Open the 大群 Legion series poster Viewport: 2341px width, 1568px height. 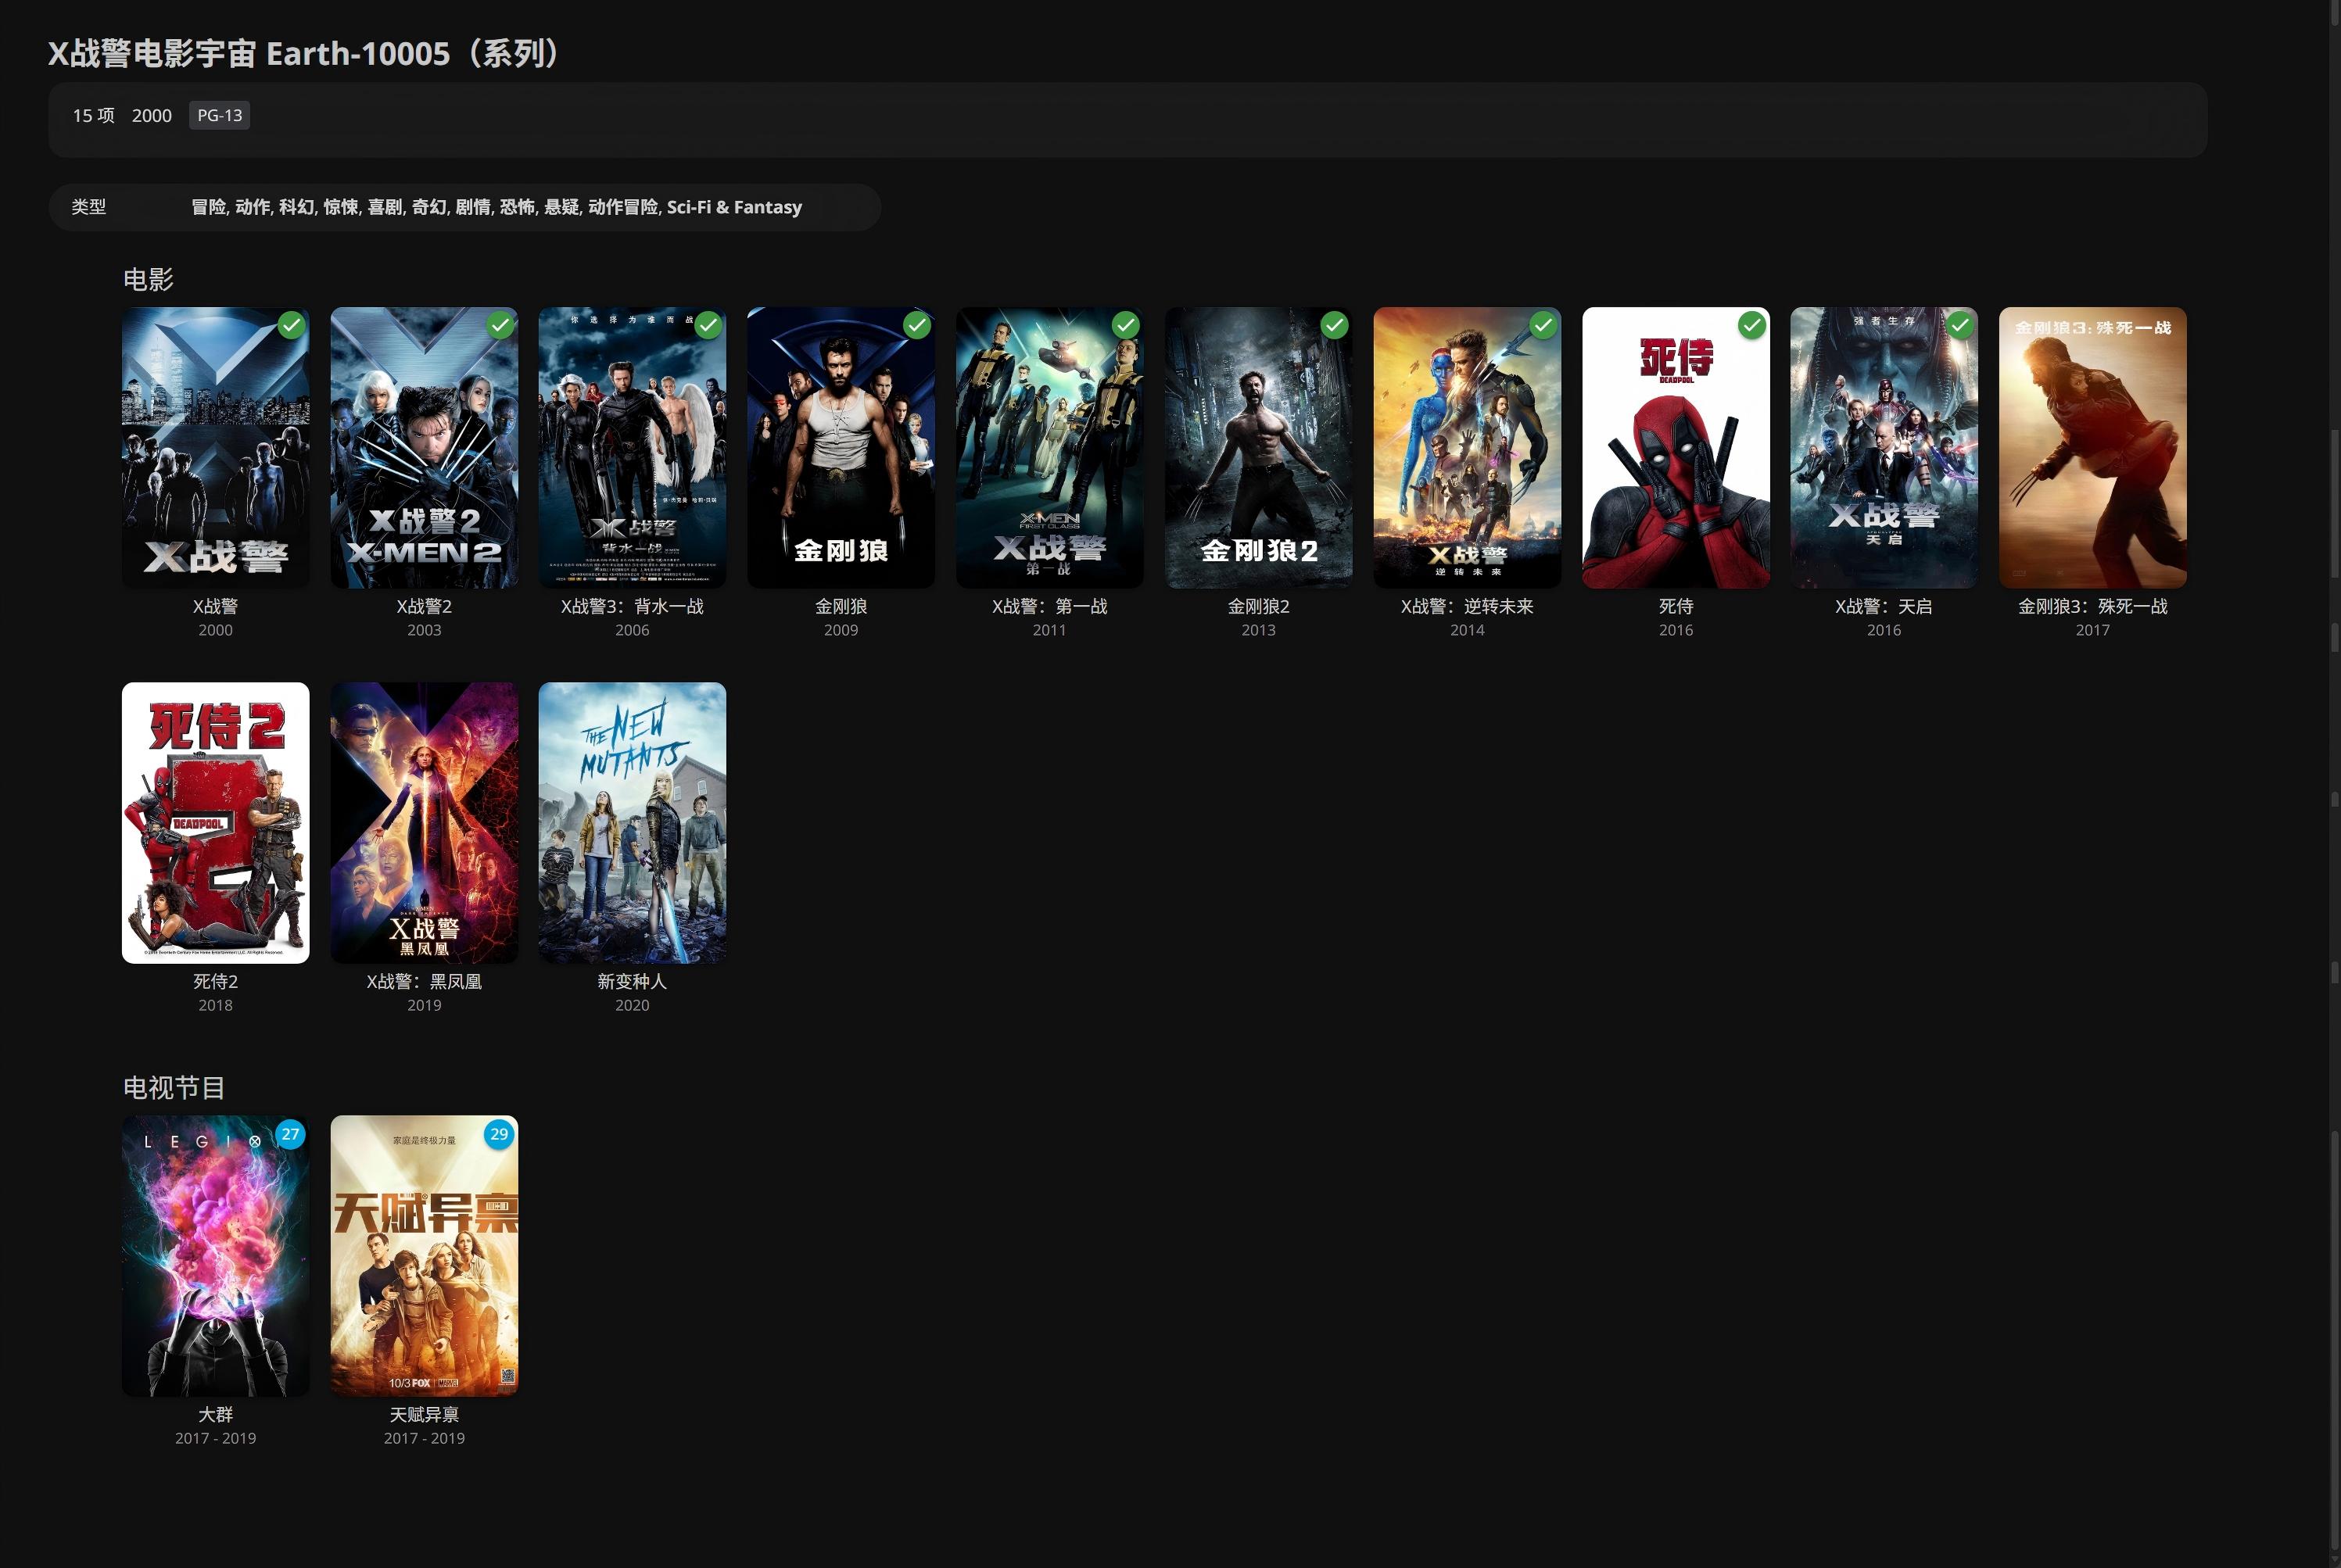pos(216,1256)
